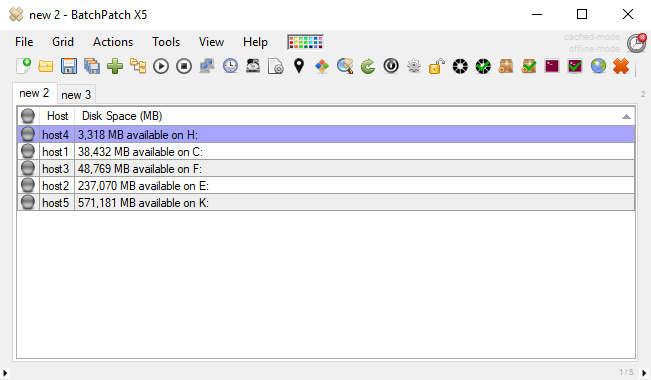Click the magnifier search patch icon
651x380 pixels.
click(x=345, y=66)
